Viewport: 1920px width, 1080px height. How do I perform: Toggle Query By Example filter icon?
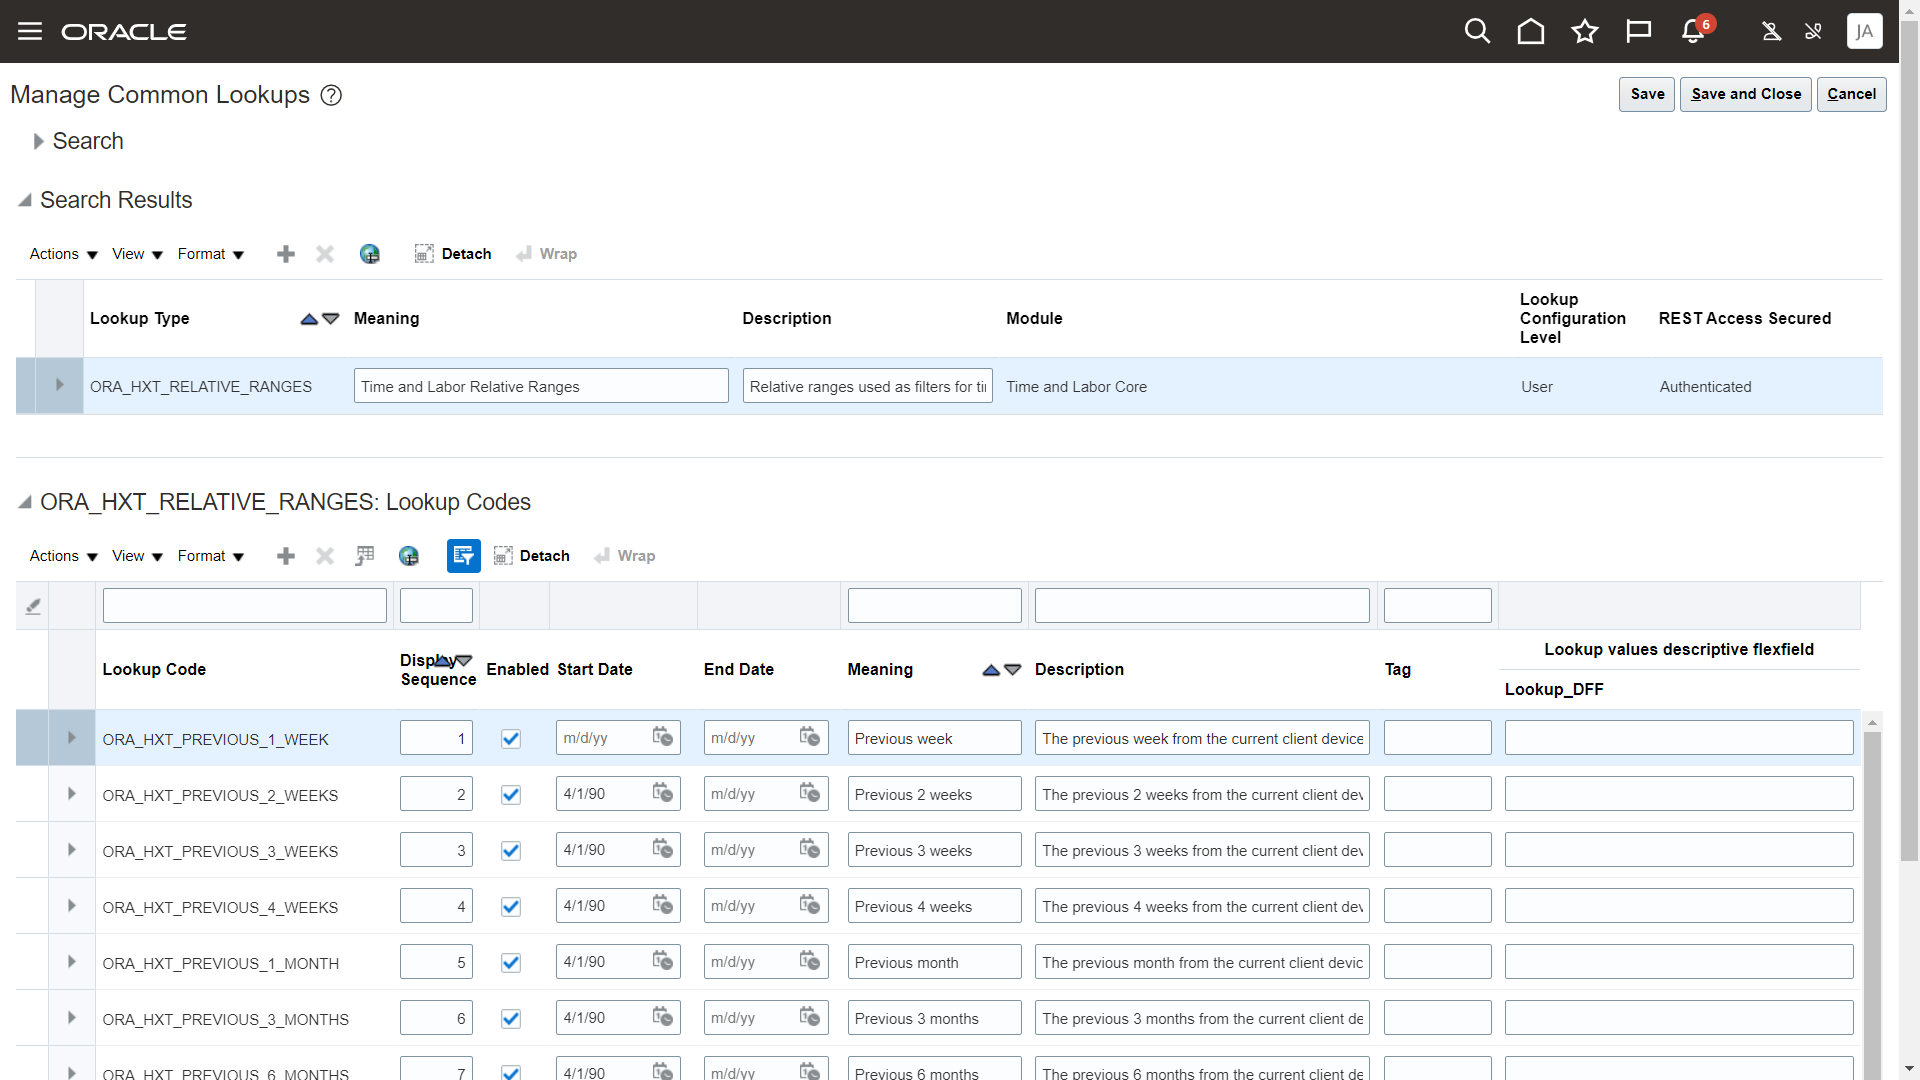(x=463, y=556)
